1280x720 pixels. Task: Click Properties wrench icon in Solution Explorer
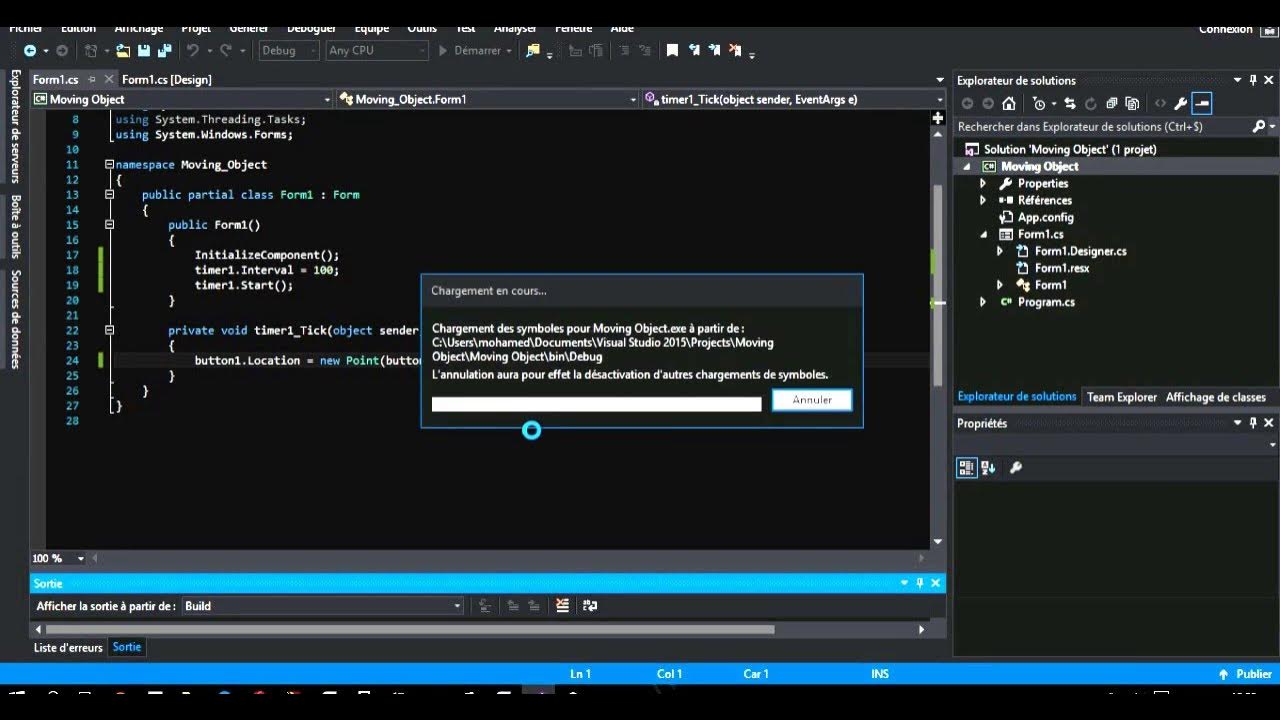1180,103
